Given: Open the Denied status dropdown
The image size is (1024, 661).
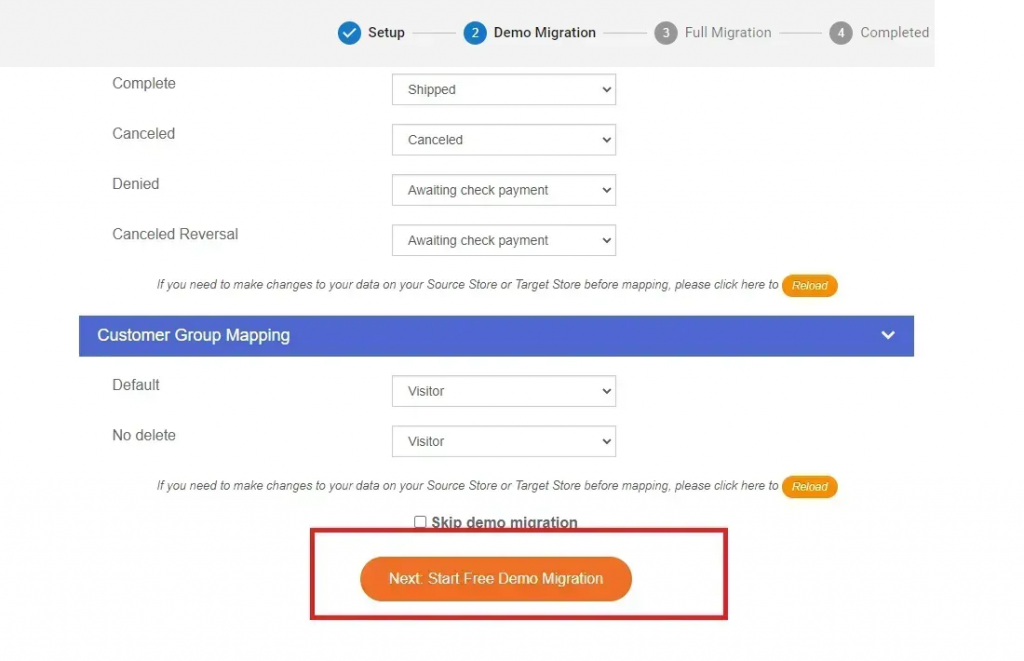Looking at the screenshot, I should [x=503, y=189].
